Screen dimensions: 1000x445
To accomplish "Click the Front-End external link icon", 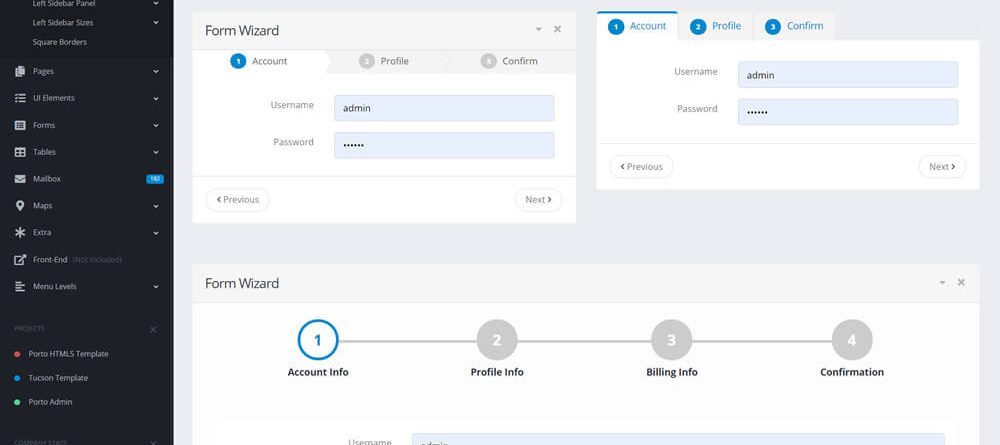I will tap(20, 260).
